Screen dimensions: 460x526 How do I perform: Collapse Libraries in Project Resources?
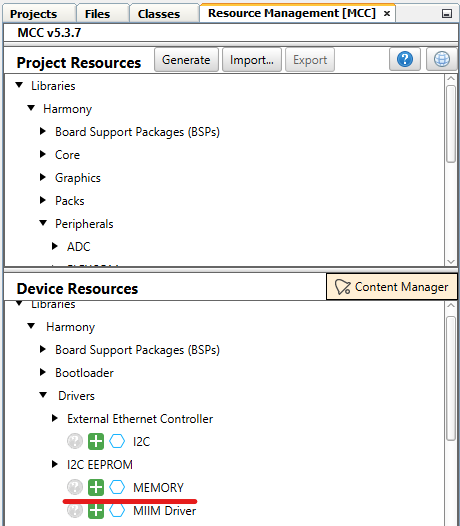[19, 85]
